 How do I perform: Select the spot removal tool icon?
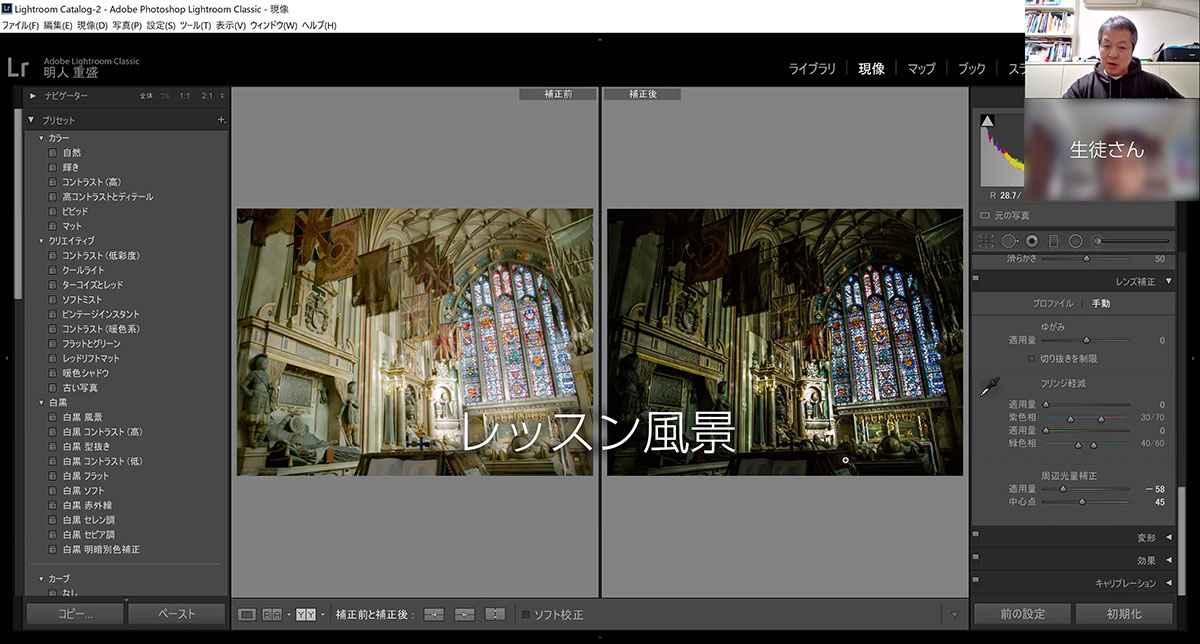[1009, 241]
